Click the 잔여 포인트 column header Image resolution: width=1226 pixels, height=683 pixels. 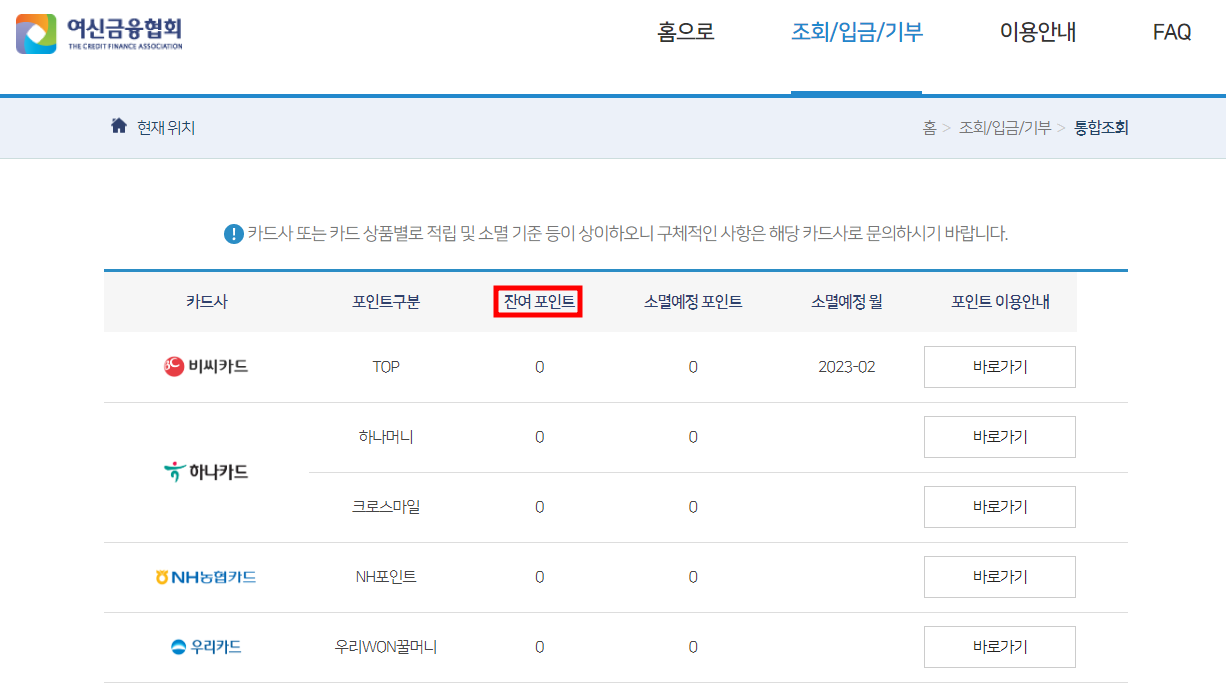tap(539, 302)
